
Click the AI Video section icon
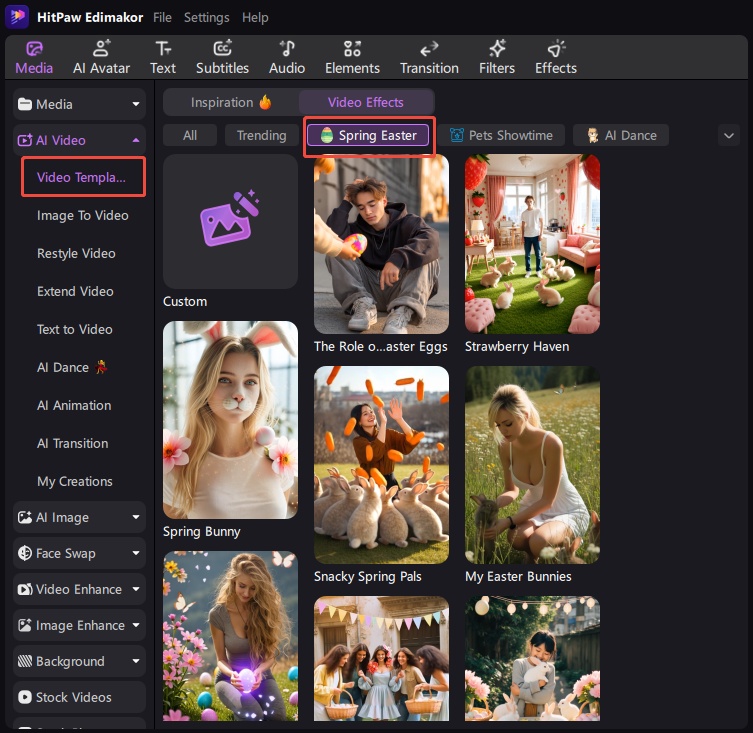click(x=24, y=140)
